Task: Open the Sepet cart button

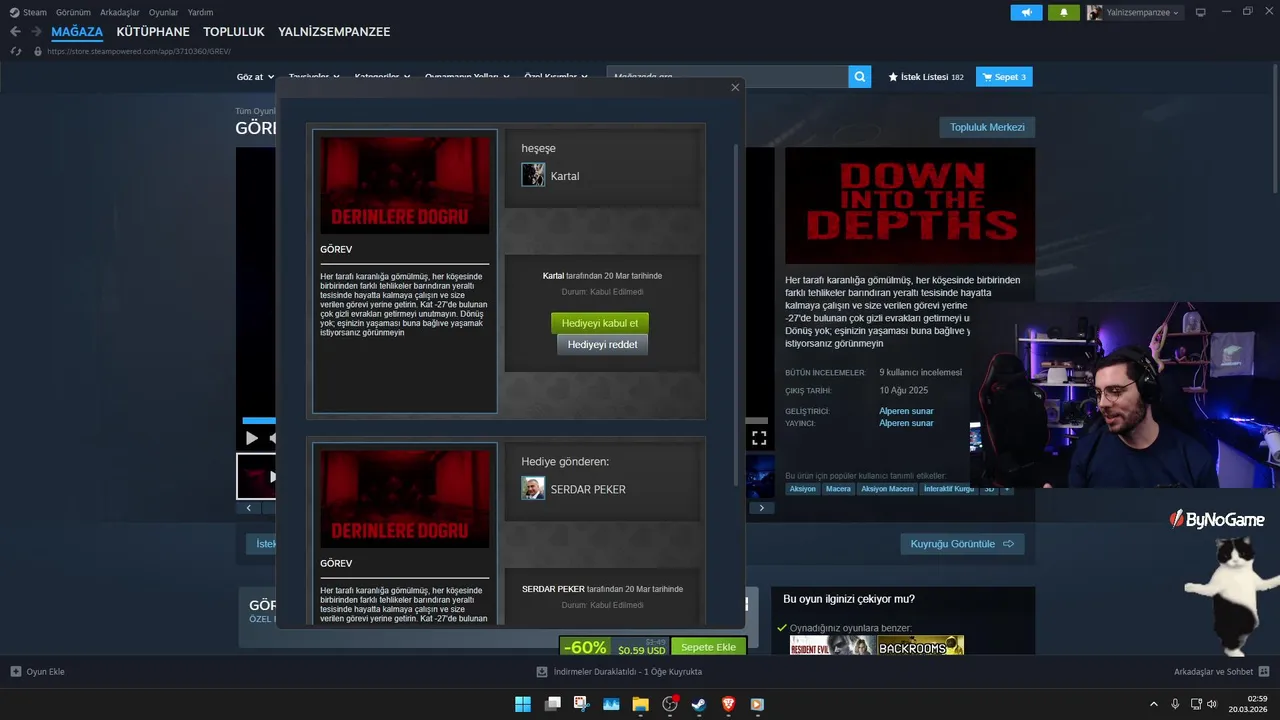Action: 1004,77
